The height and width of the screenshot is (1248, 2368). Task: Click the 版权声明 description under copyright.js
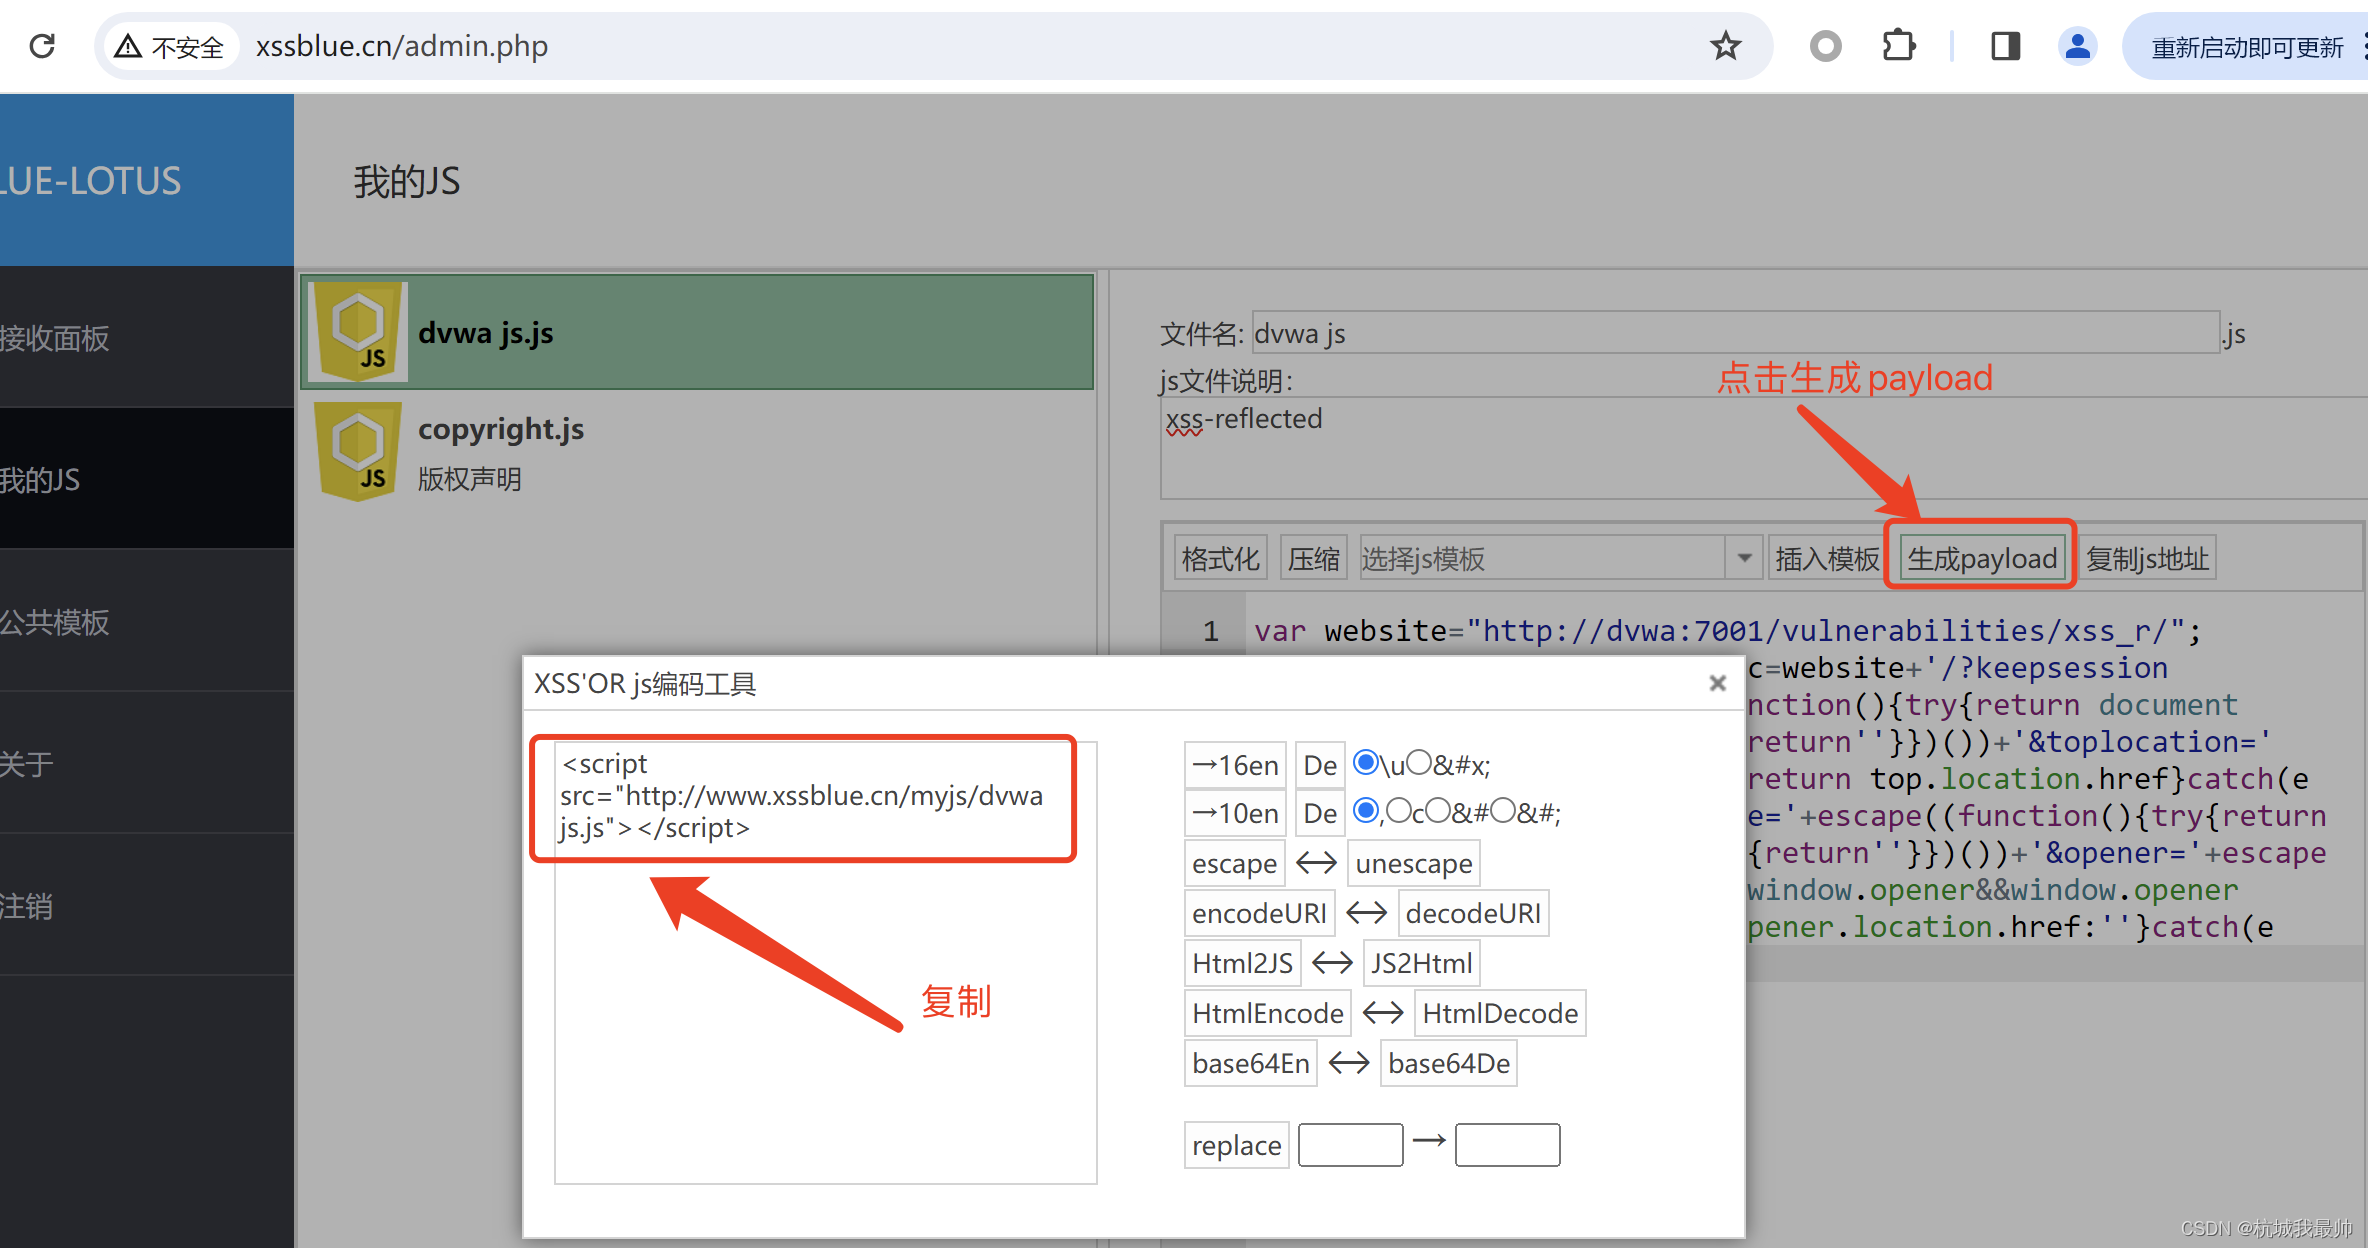click(x=470, y=479)
